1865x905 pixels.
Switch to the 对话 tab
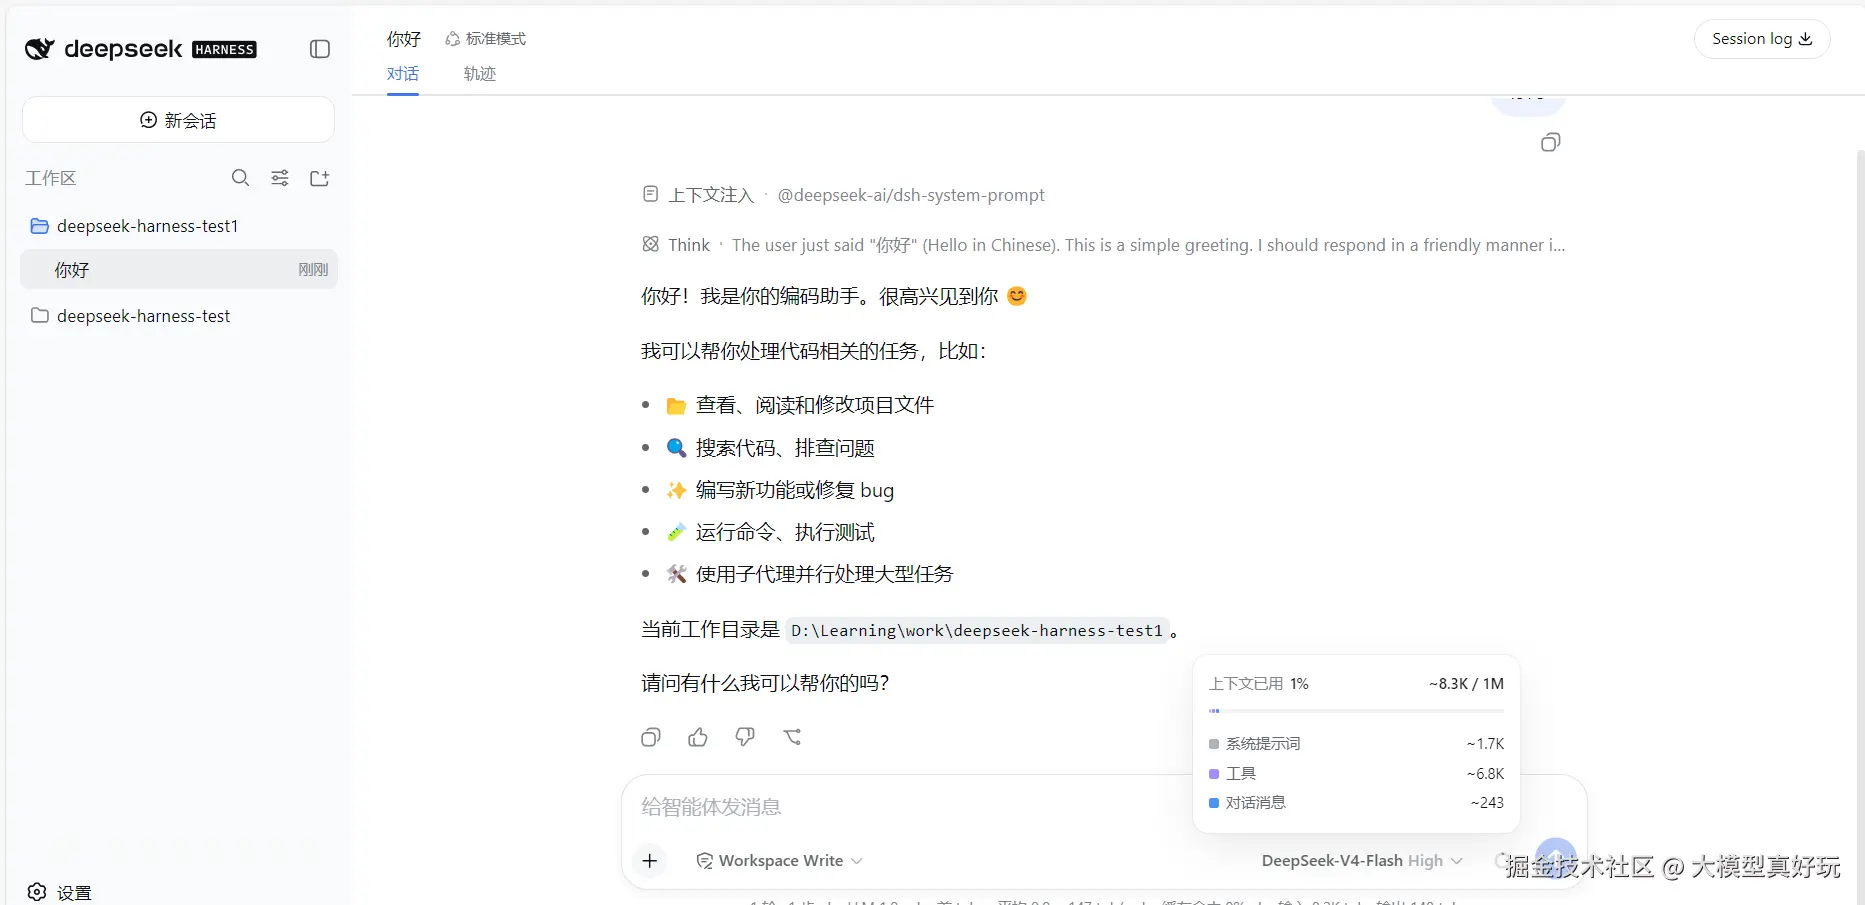(x=403, y=74)
